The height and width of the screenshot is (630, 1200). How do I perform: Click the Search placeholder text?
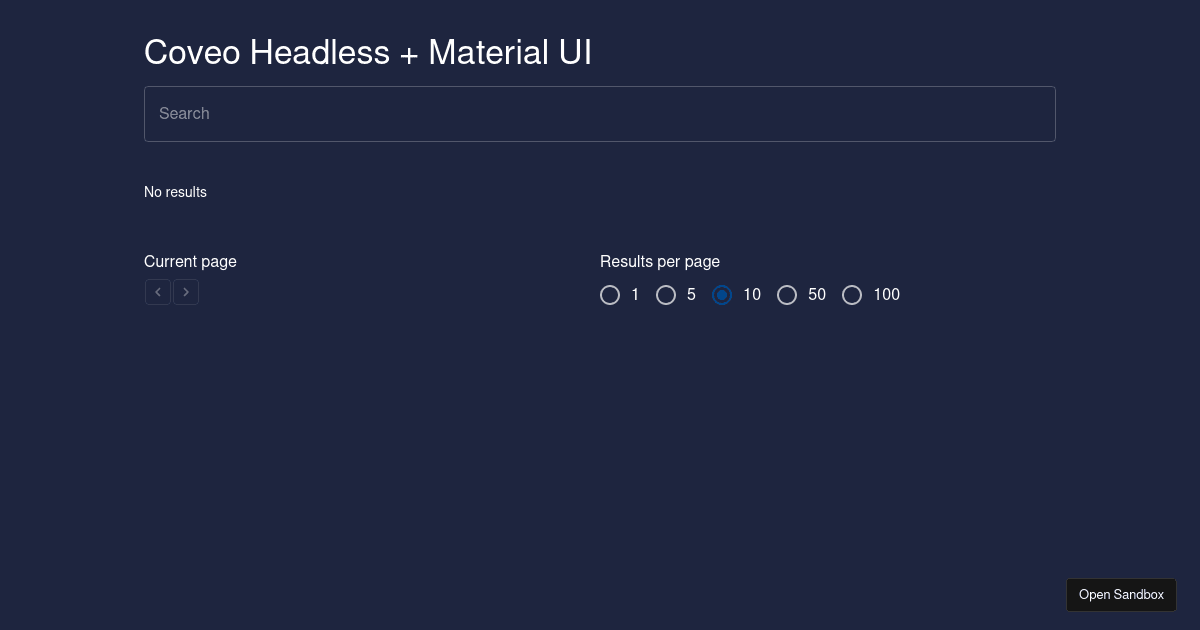point(184,114)
